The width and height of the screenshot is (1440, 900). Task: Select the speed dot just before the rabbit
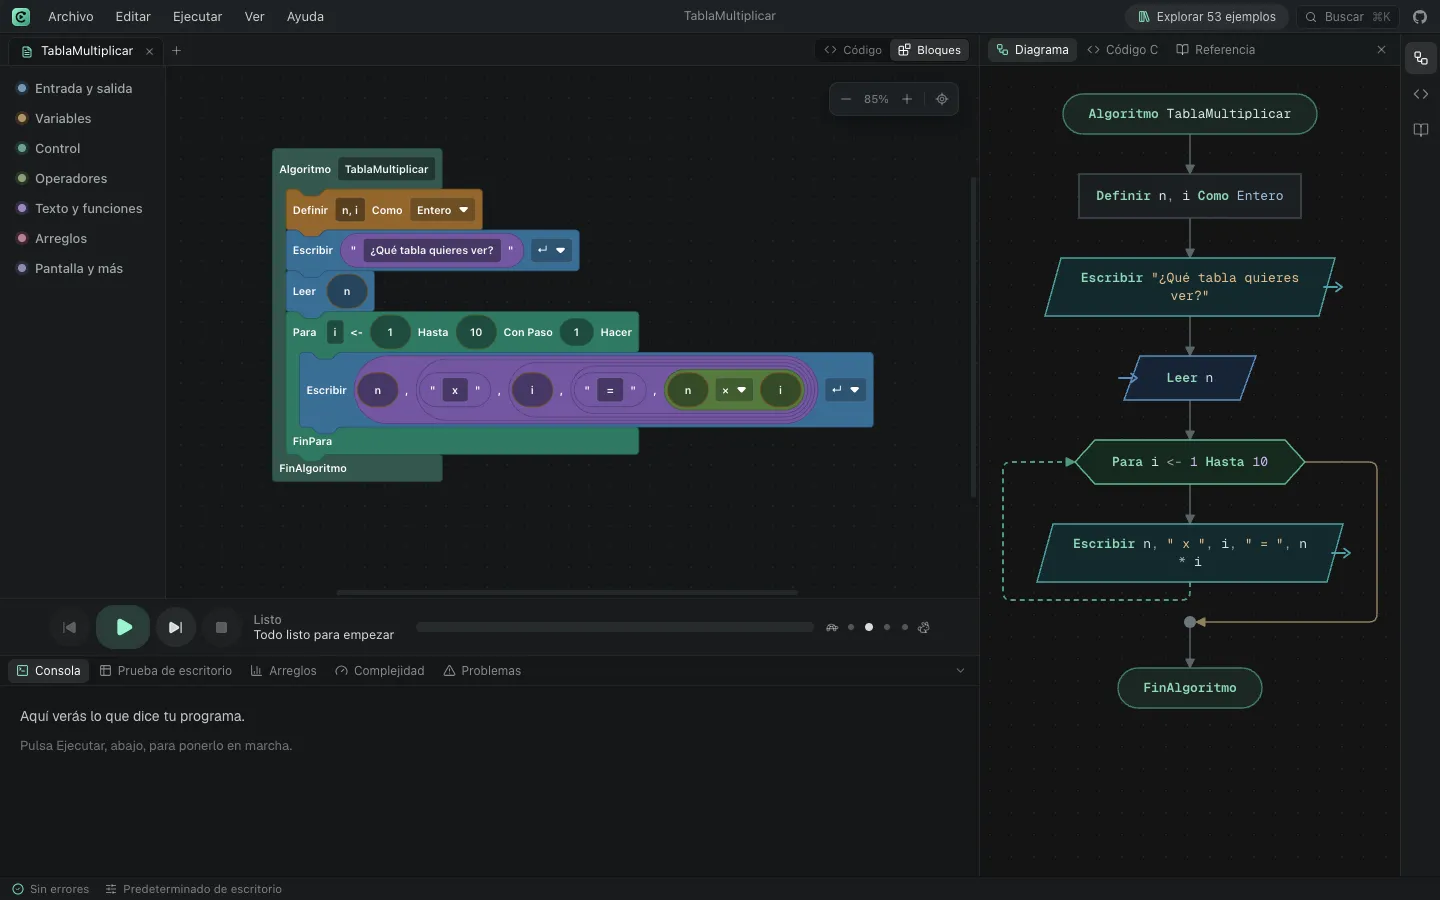pos(905,628)
